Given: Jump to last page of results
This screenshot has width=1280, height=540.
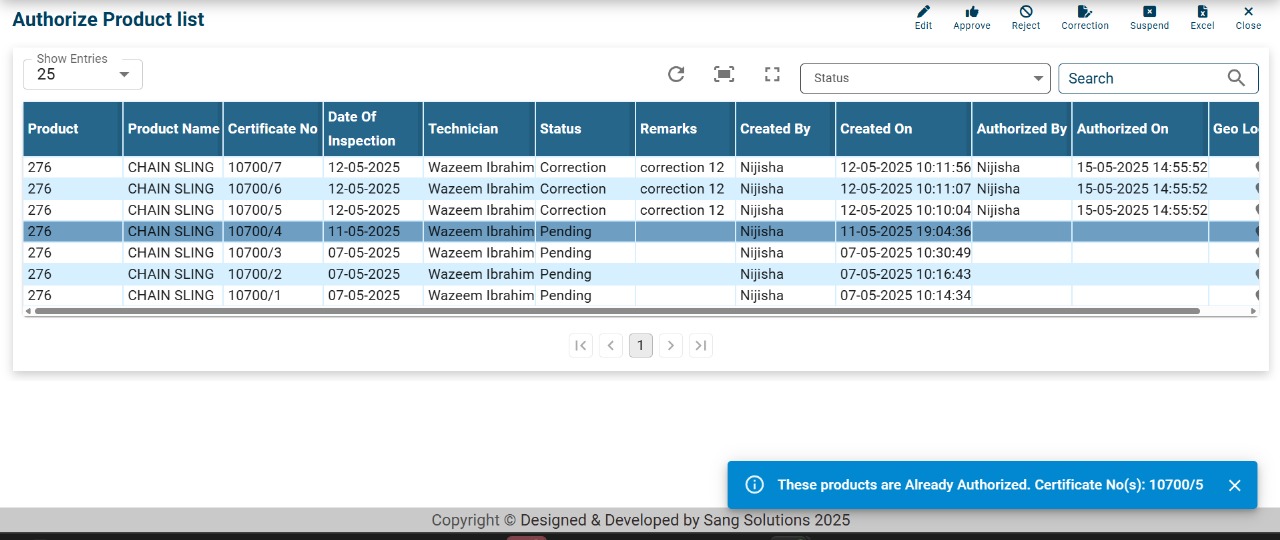Looking at the screenshot, I should (x=701, y=346).
